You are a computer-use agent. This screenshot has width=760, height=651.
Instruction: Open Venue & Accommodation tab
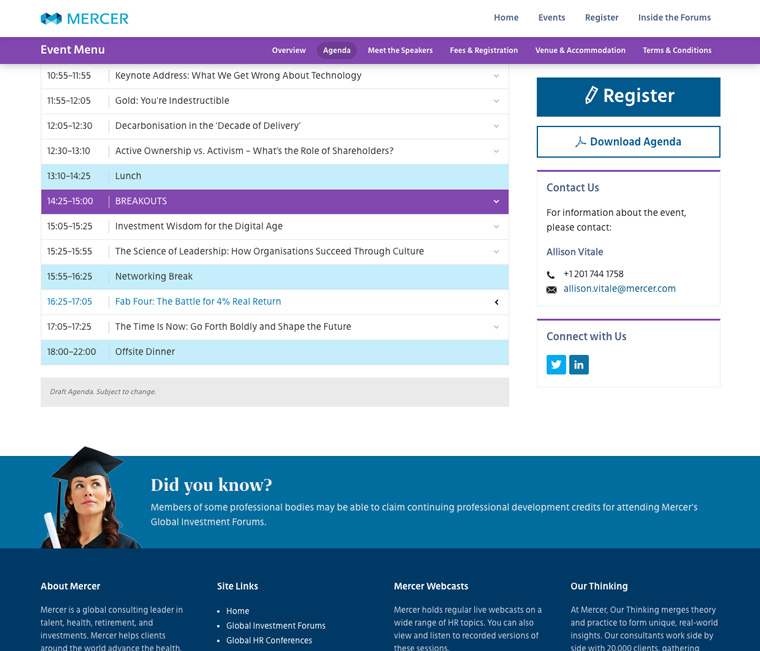click(x=580, y=50)
